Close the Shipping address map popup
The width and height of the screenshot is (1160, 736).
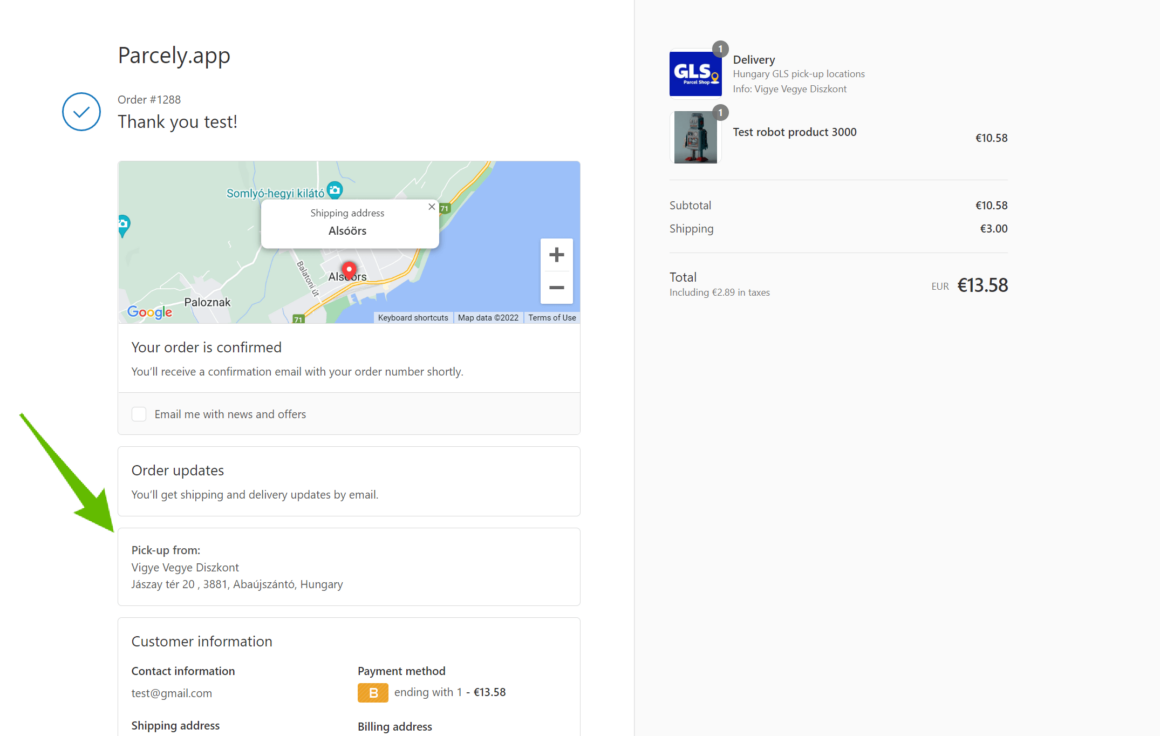[431, 206]
